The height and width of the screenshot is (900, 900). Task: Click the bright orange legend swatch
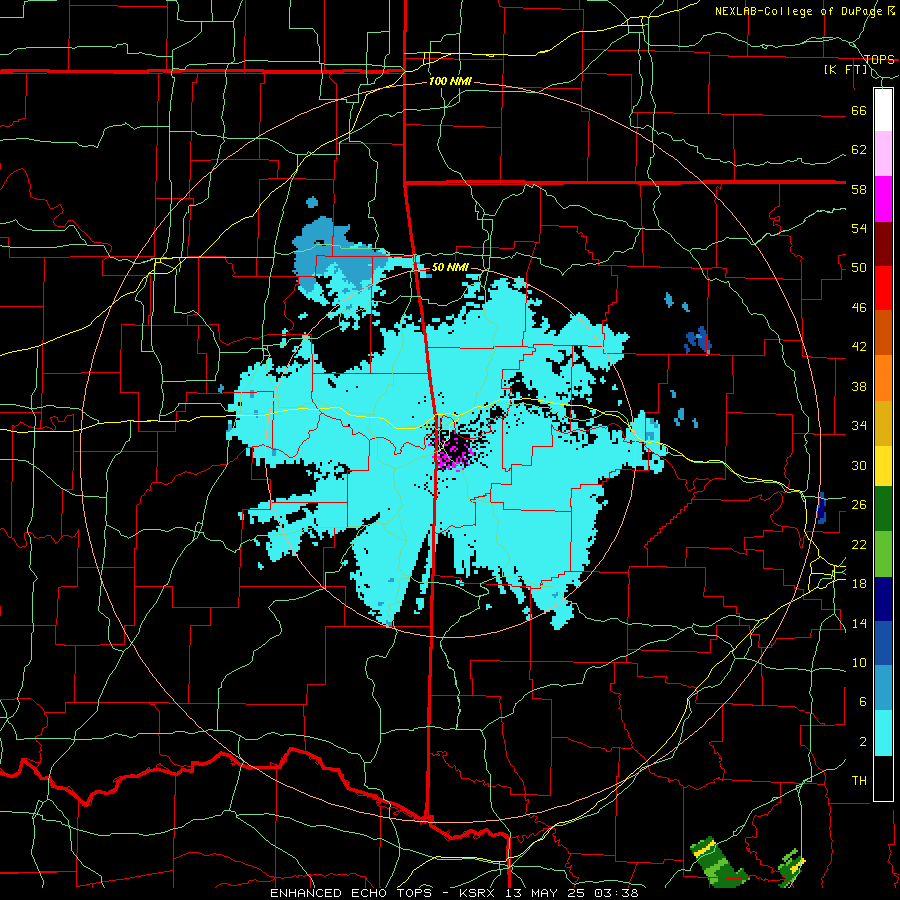coord(883,378)
